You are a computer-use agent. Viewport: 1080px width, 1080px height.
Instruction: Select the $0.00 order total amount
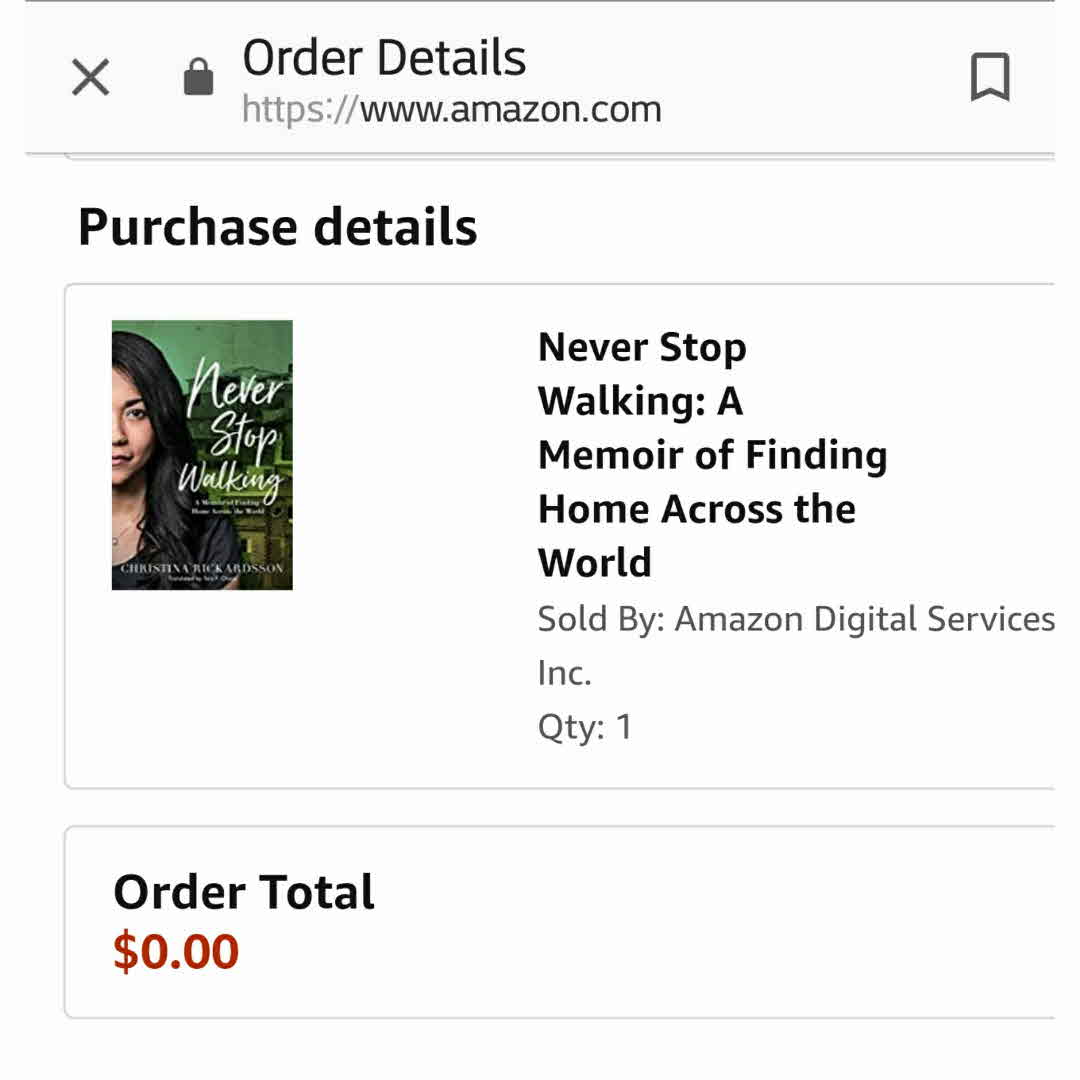(176, 952)
